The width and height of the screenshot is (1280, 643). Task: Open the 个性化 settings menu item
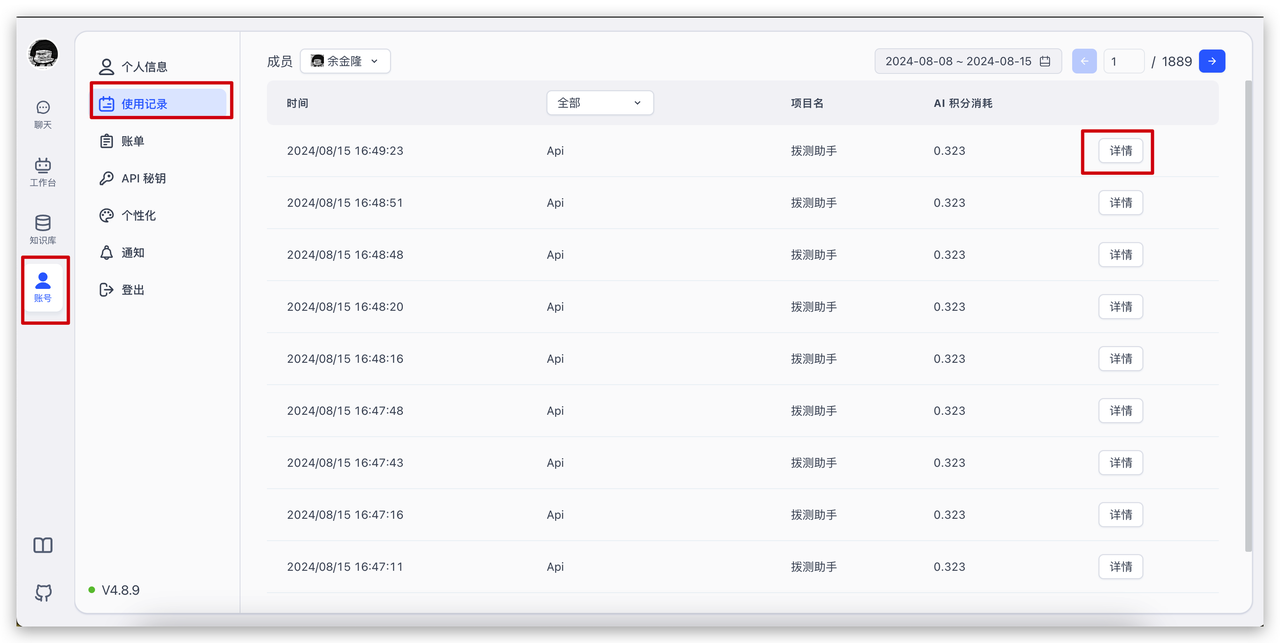(138, 215)
